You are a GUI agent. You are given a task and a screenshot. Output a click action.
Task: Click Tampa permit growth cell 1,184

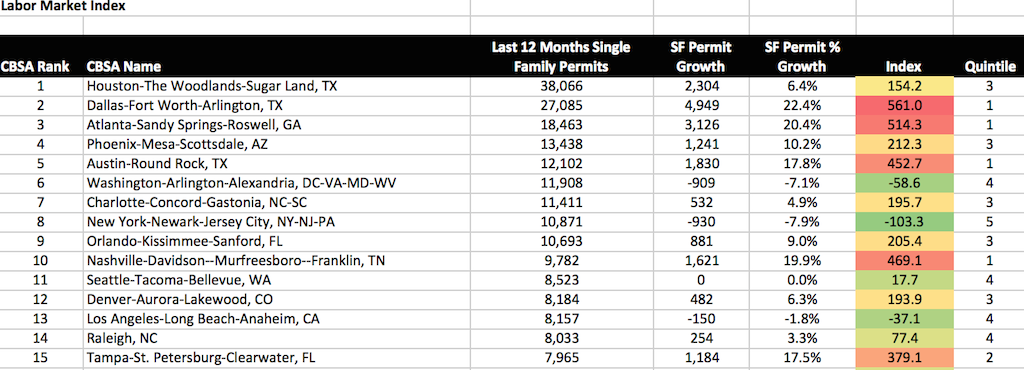click(x=701, y=358)
